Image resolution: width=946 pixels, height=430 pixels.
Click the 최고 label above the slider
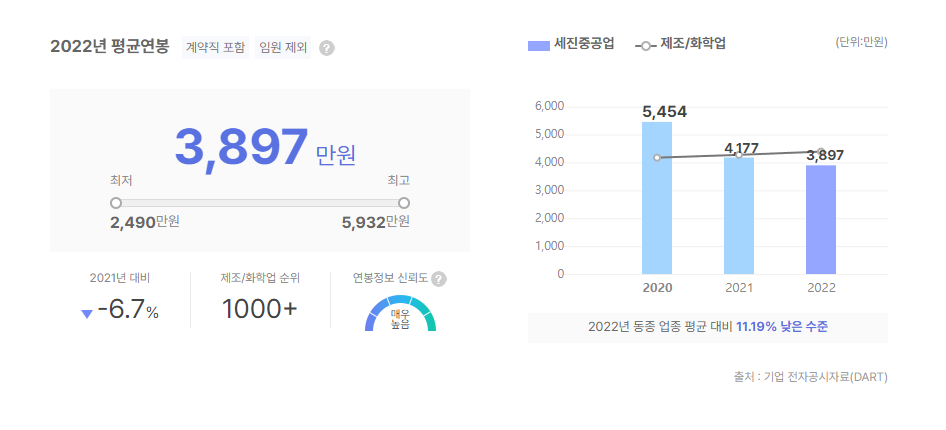click(399, 180)
